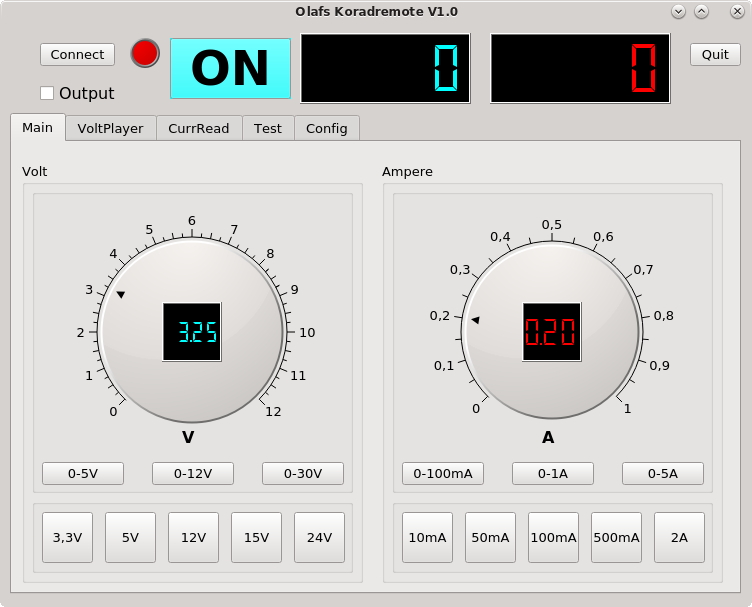Switch to the Main tab
This screenshot has width=752, height=607.
(x=37, y=128)
